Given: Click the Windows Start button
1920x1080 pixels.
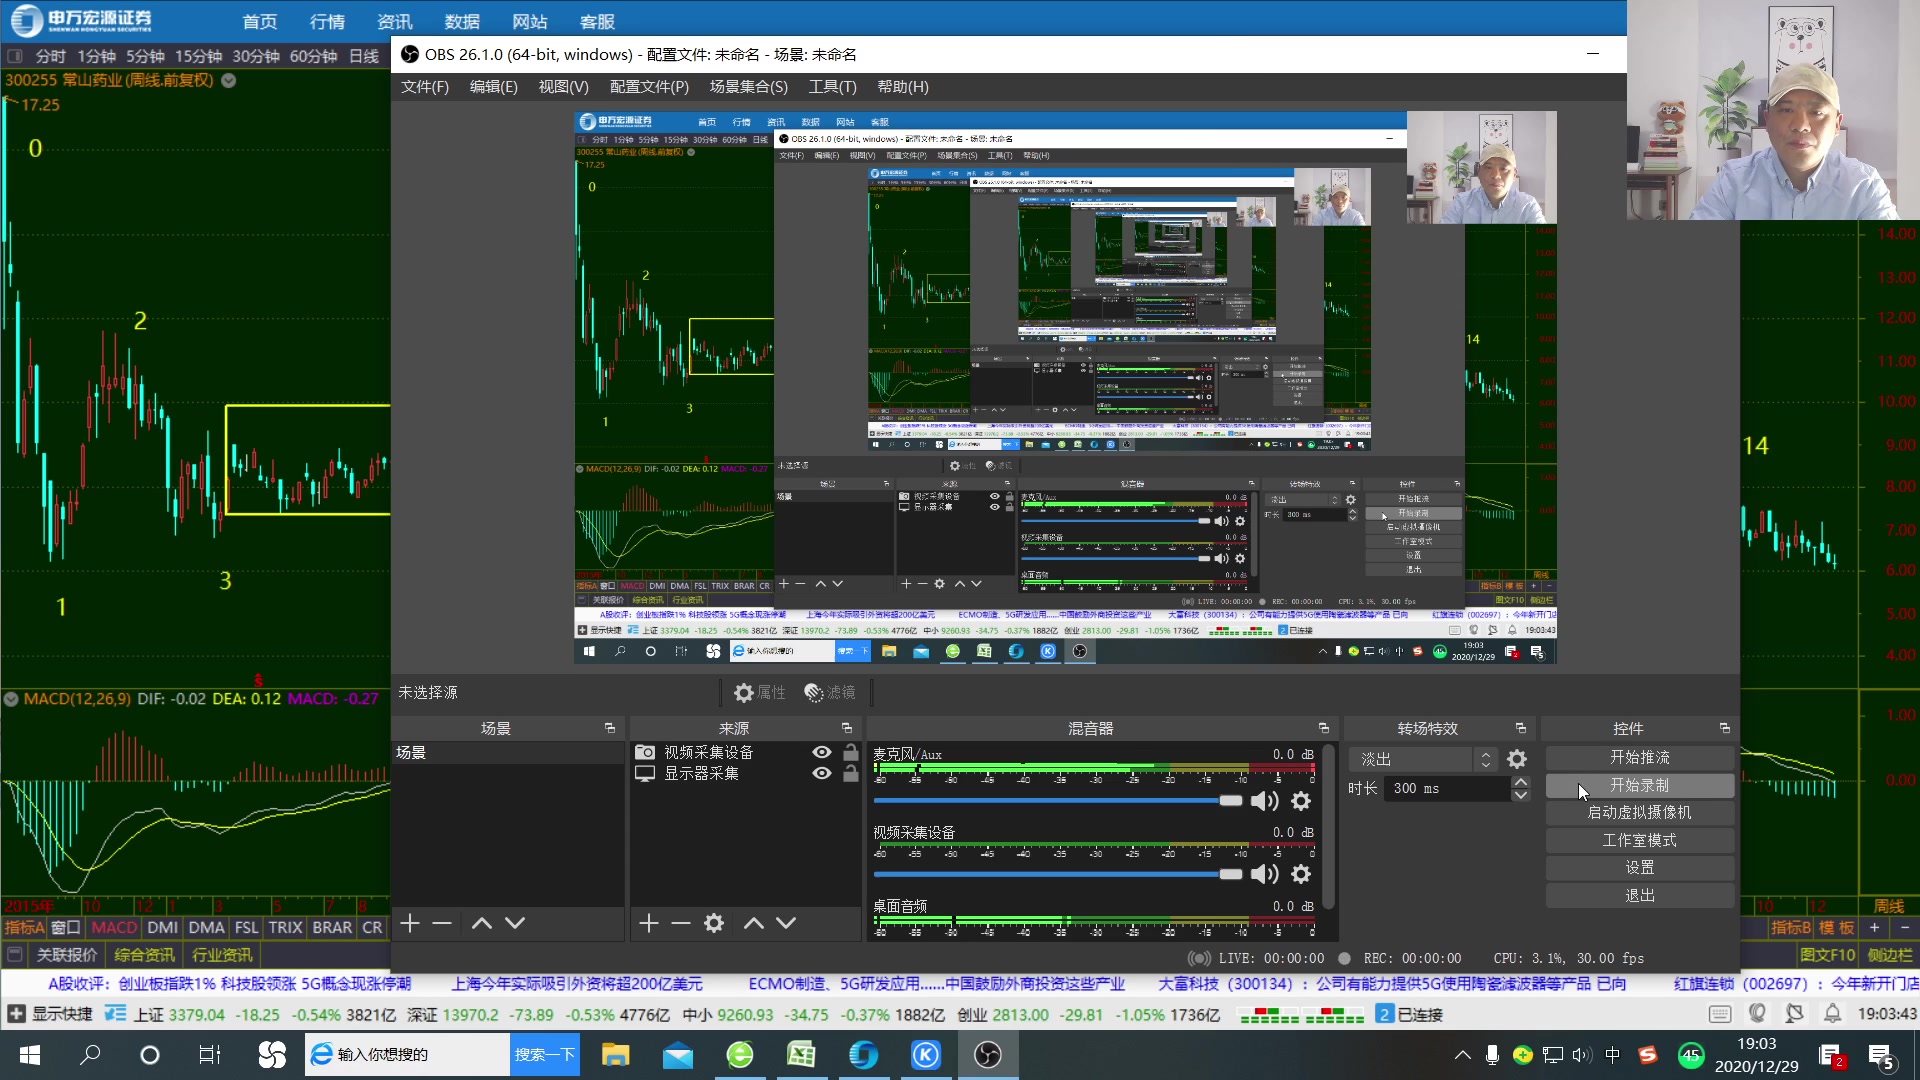Looking at the screenshot, I should coord(30,1054).
